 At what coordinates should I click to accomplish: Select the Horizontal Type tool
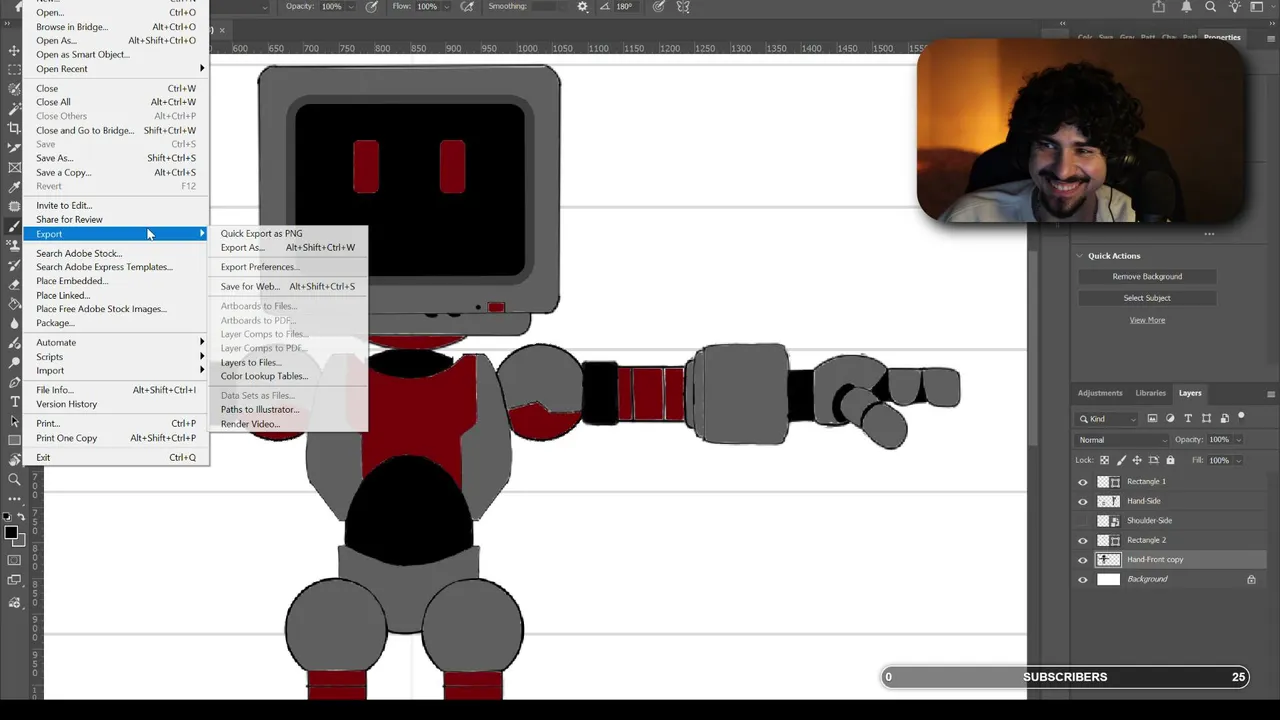click(x=14, y=401)
